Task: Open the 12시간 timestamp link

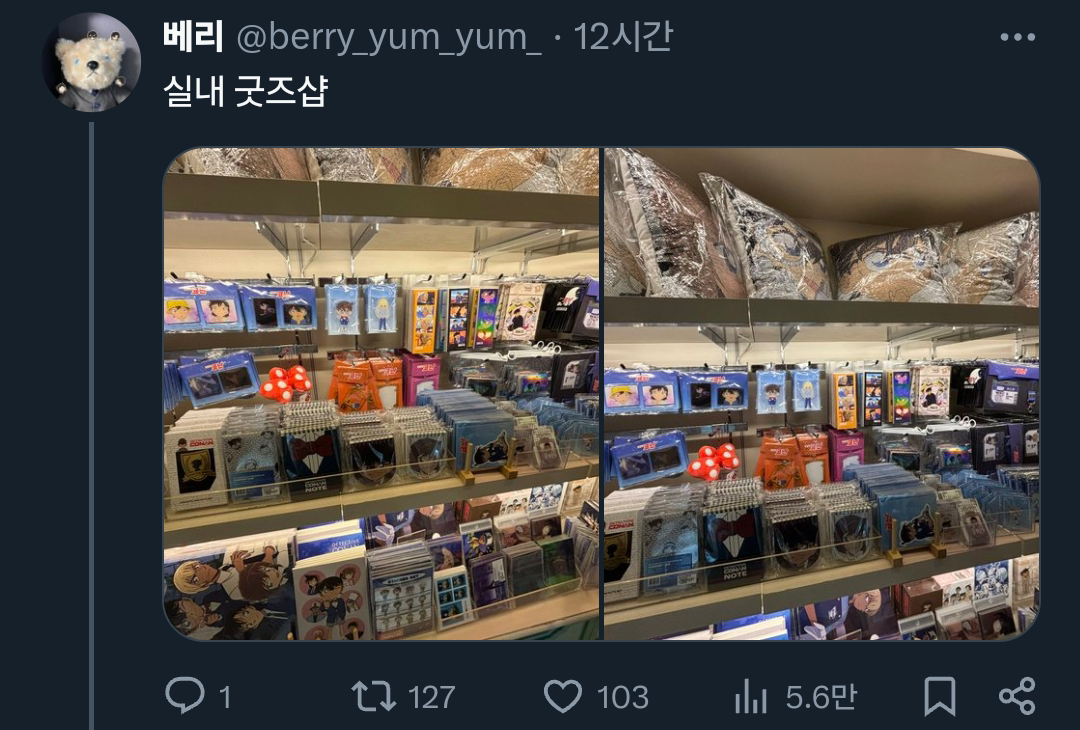Action: (623, 36)
